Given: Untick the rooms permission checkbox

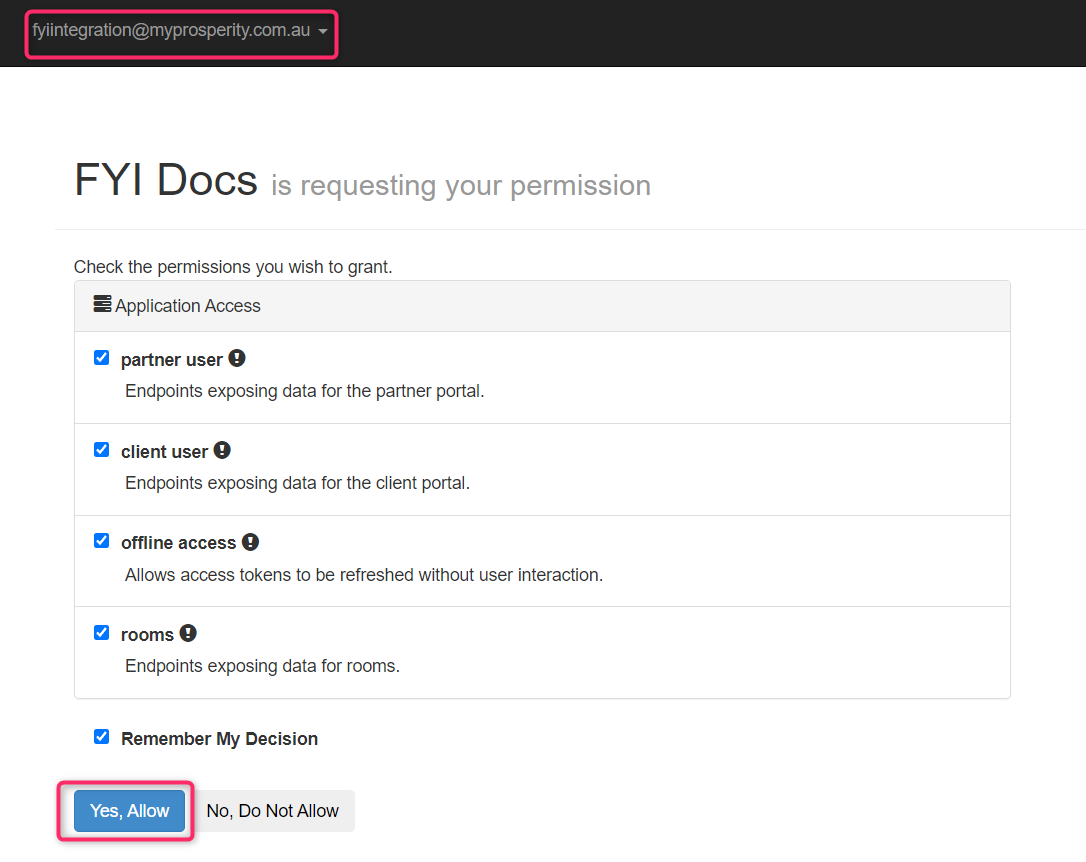Looking at the screenshot, I should 101,633.
